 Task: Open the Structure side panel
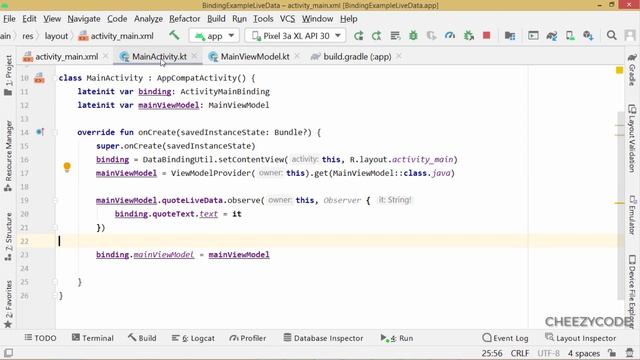8,237
